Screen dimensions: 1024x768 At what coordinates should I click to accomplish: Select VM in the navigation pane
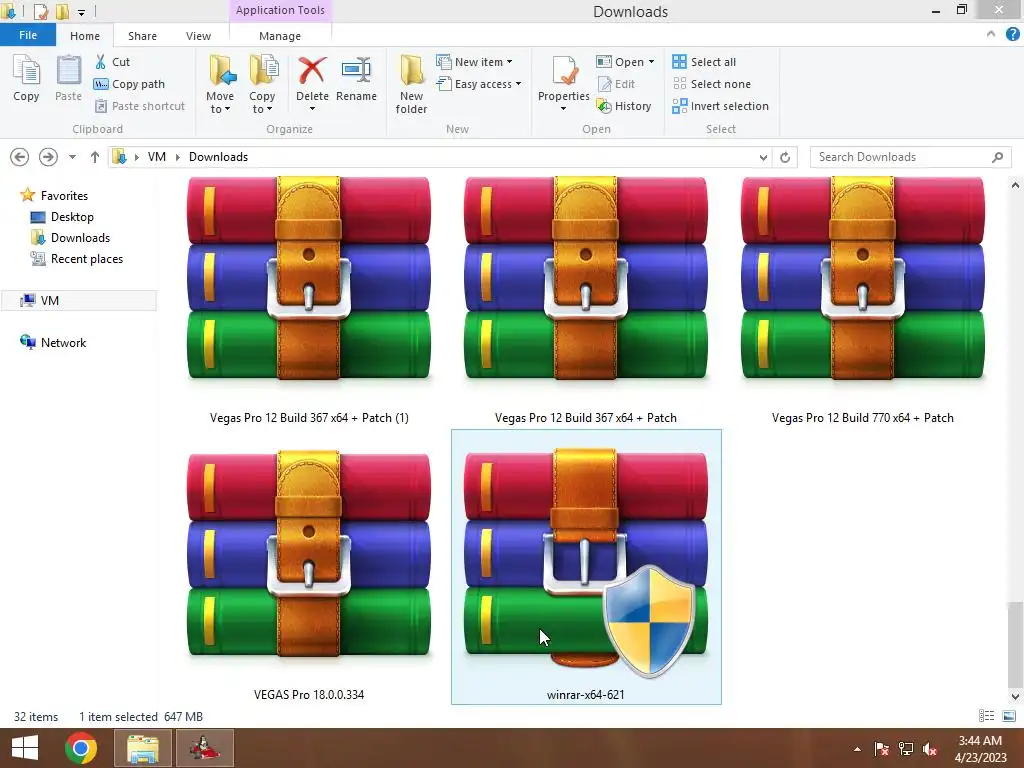pos(78,300)
